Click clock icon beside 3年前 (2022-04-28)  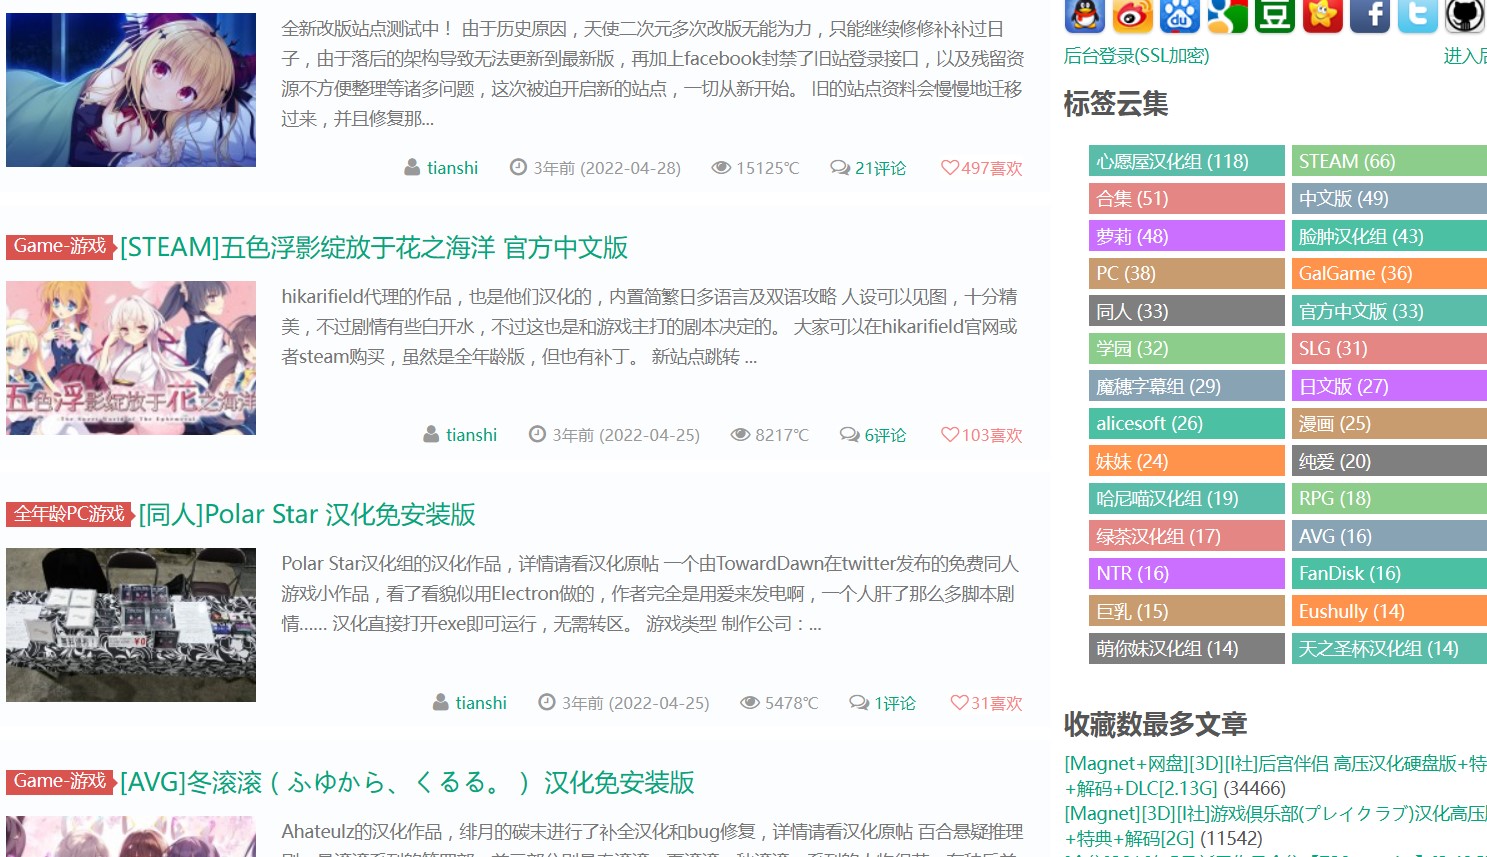(x=518, y=168)
